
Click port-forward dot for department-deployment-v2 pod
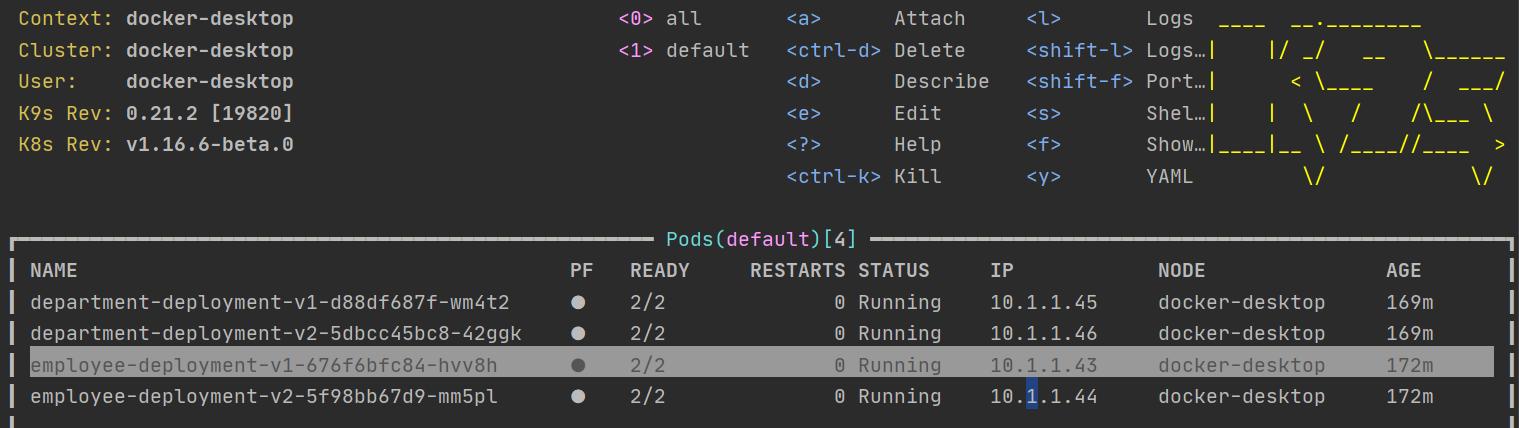click(577, 333)
